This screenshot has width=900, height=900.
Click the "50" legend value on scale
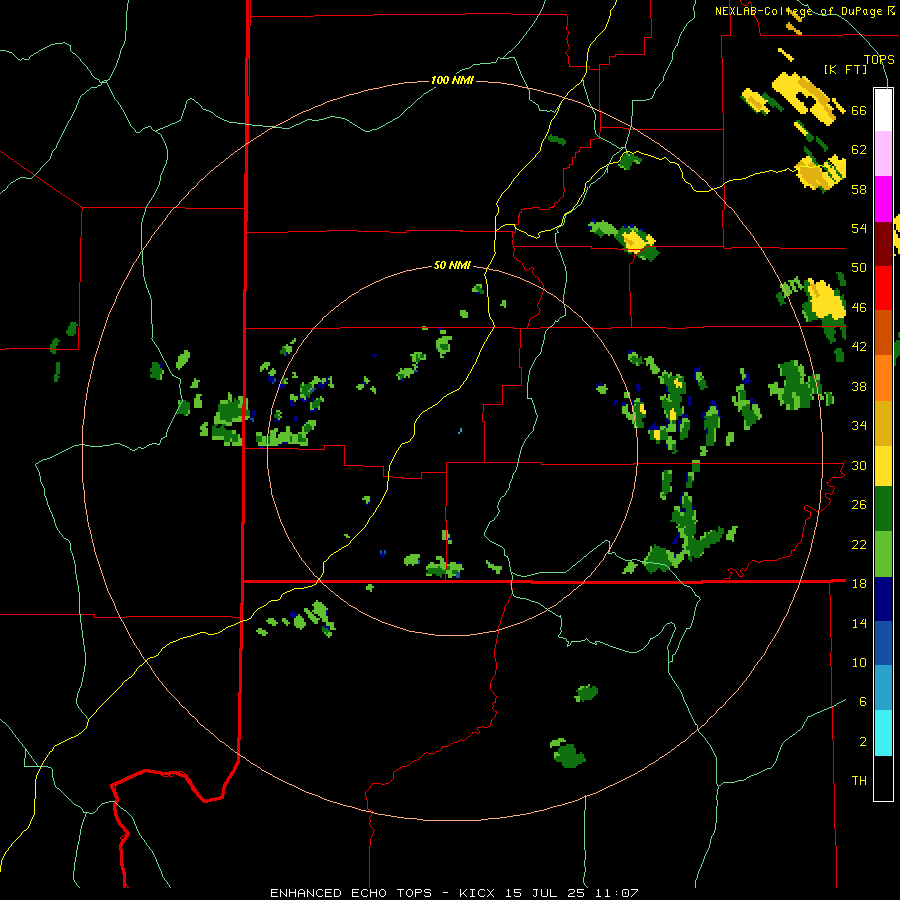click(x=859, y=268)
